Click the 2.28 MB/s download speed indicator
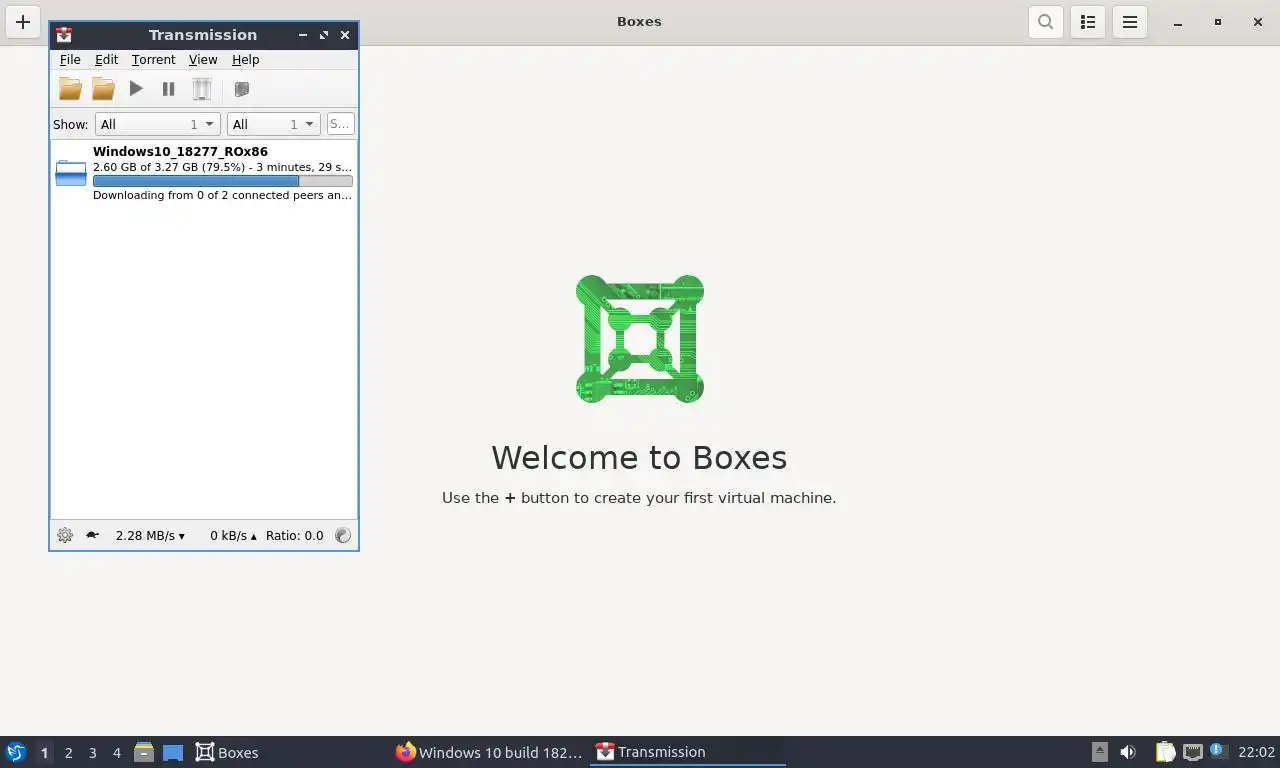Image resolution: width=1280 pixels, height=768 pixels. [150, 536]
